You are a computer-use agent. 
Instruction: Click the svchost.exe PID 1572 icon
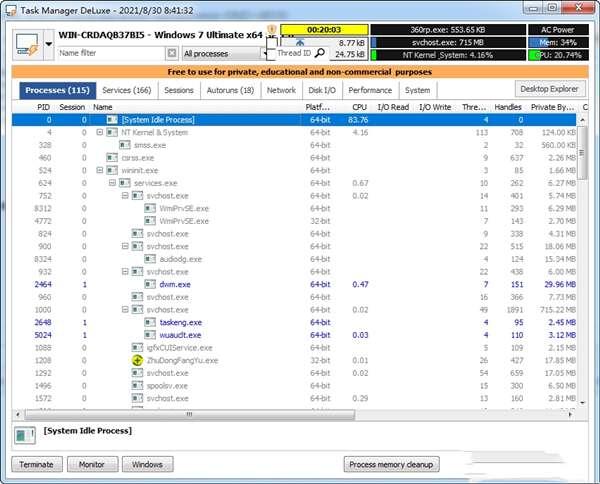(x=137, y=398)
